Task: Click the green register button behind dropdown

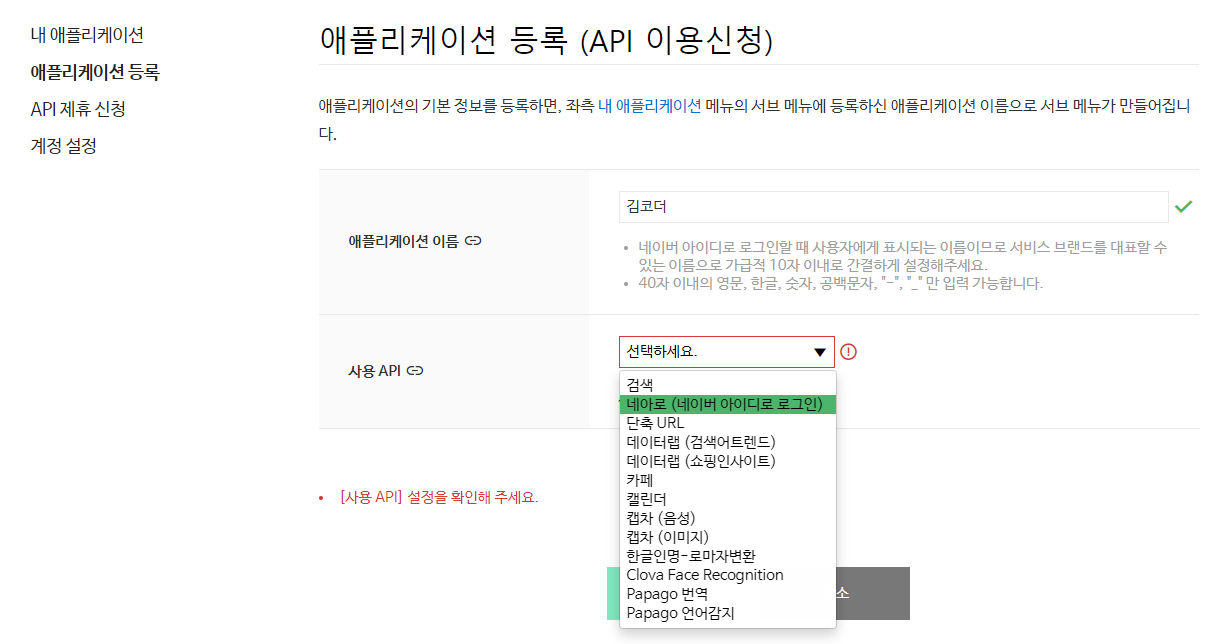Action: [613, 594]
